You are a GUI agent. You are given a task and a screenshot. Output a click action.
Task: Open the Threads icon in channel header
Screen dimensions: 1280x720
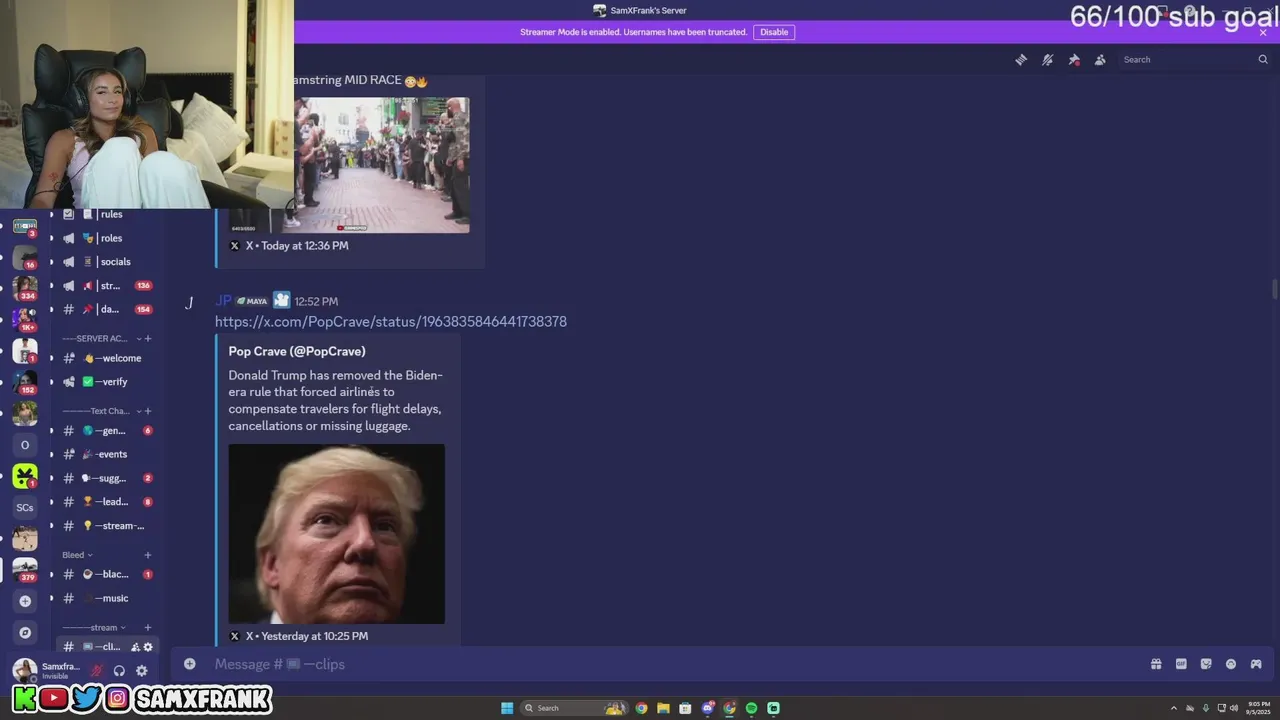(x=1021, y=60)
